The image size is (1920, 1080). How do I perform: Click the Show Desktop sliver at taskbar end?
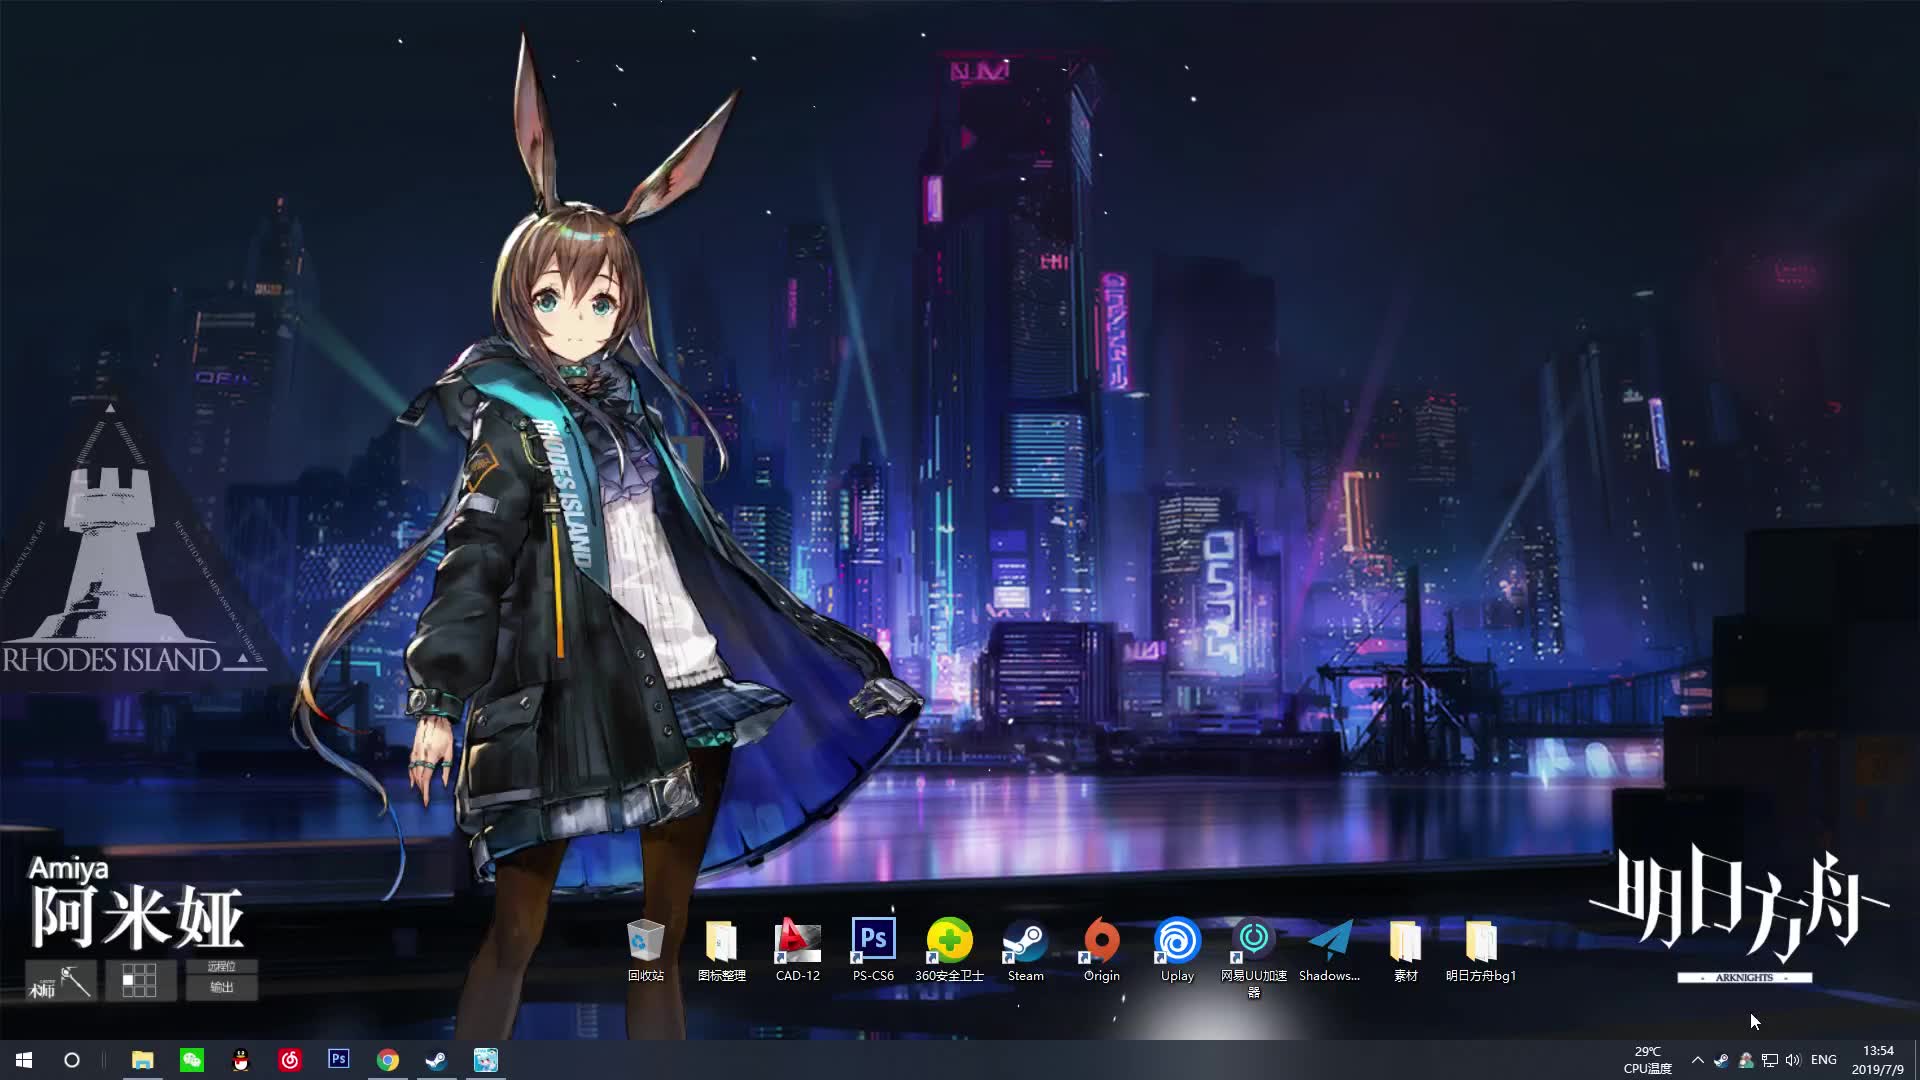1916,1060
